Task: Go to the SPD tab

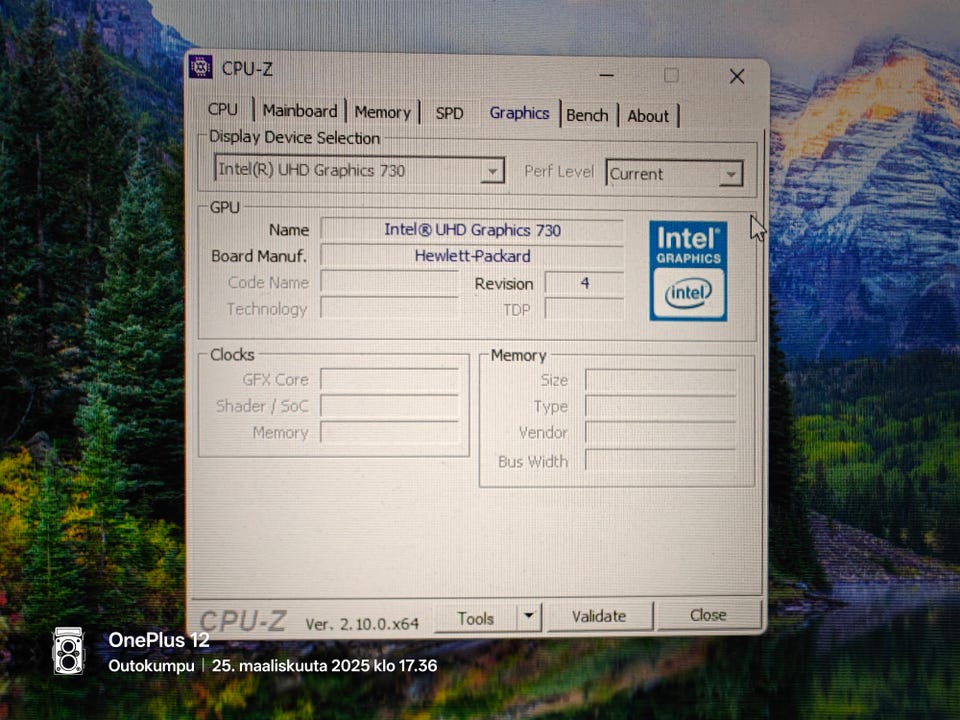Action: click(449, 113)
